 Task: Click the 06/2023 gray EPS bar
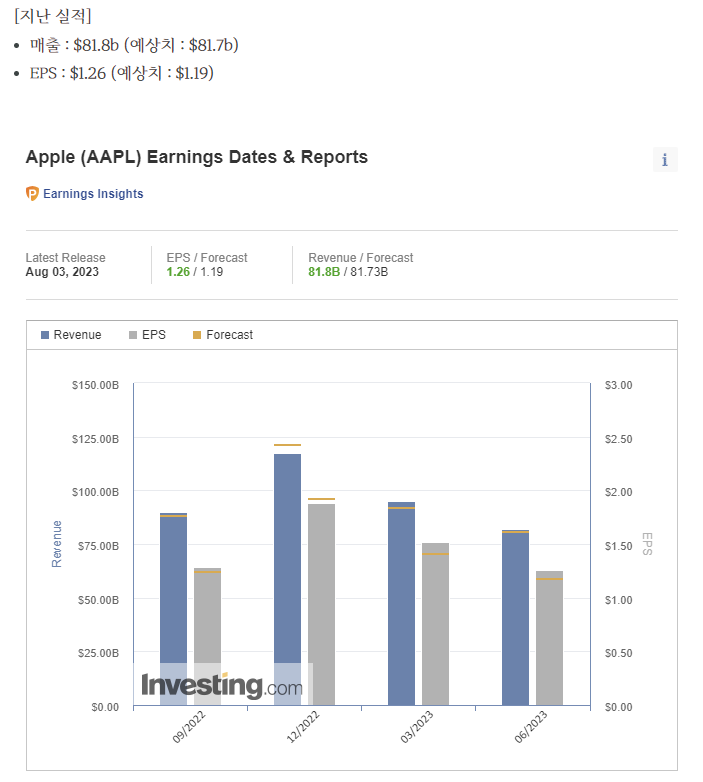coord(549,637)
